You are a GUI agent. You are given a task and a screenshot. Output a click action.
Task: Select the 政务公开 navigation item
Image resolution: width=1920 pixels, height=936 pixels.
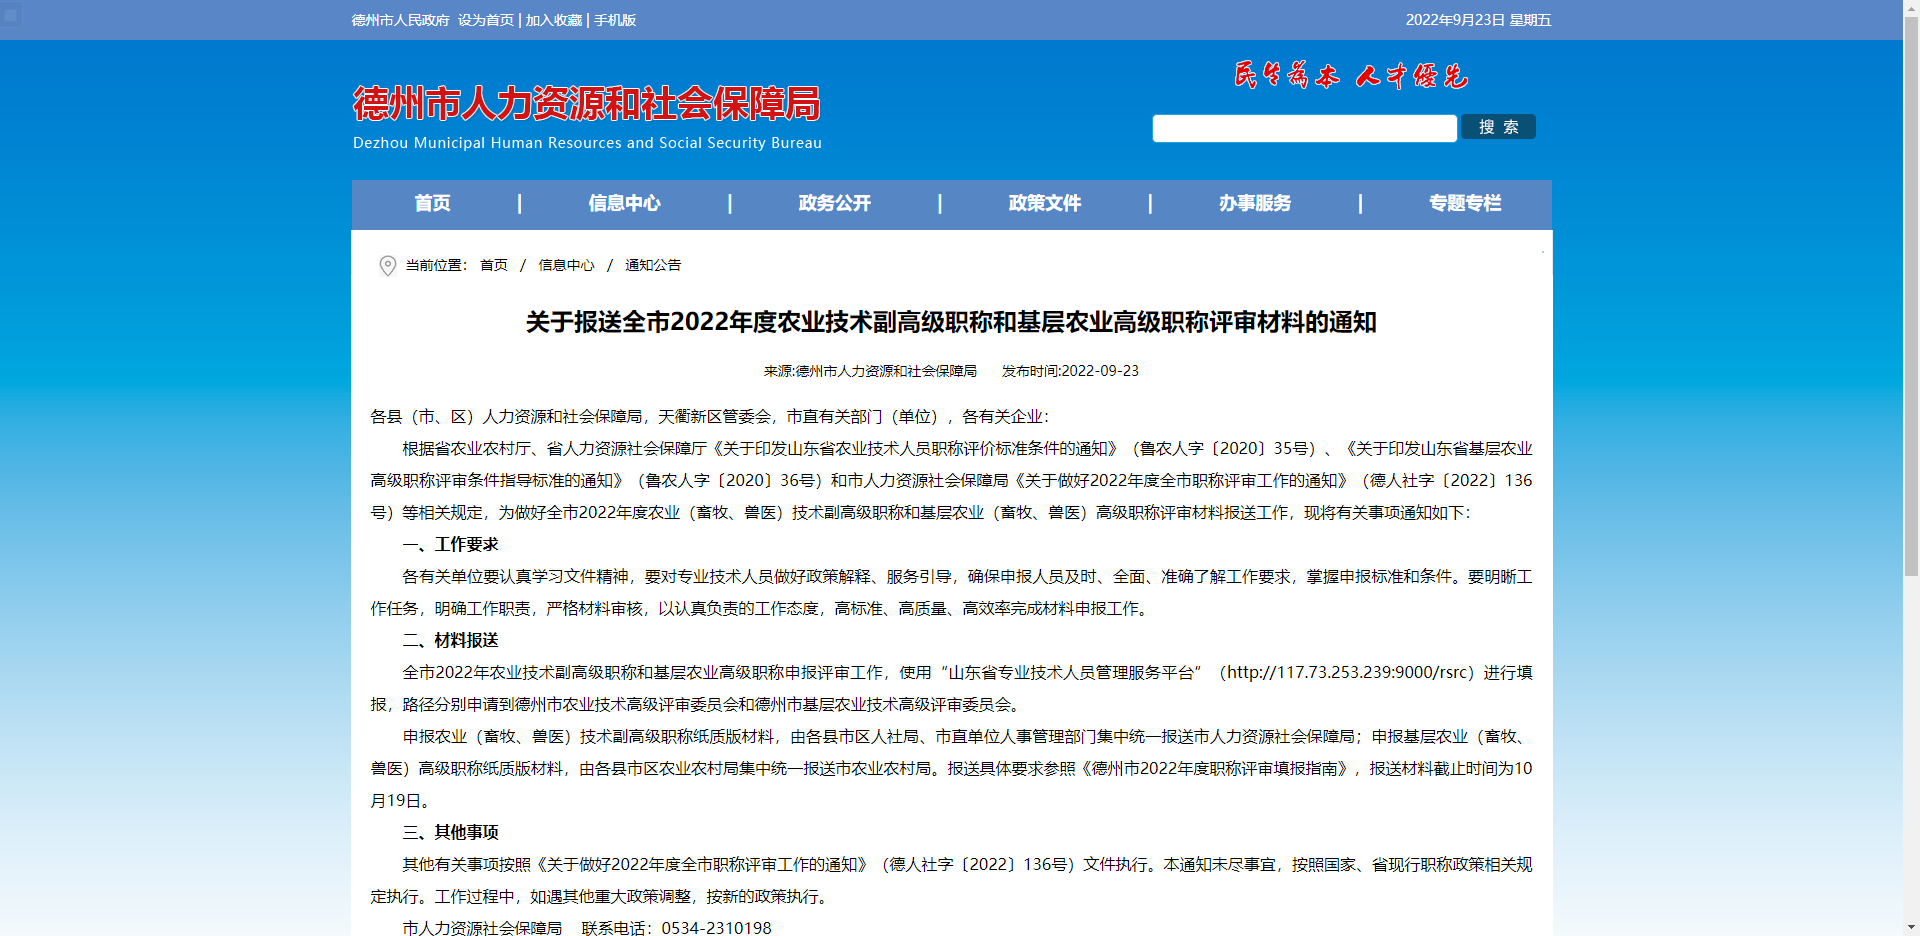pyautogui.click(x=834, y=204)
